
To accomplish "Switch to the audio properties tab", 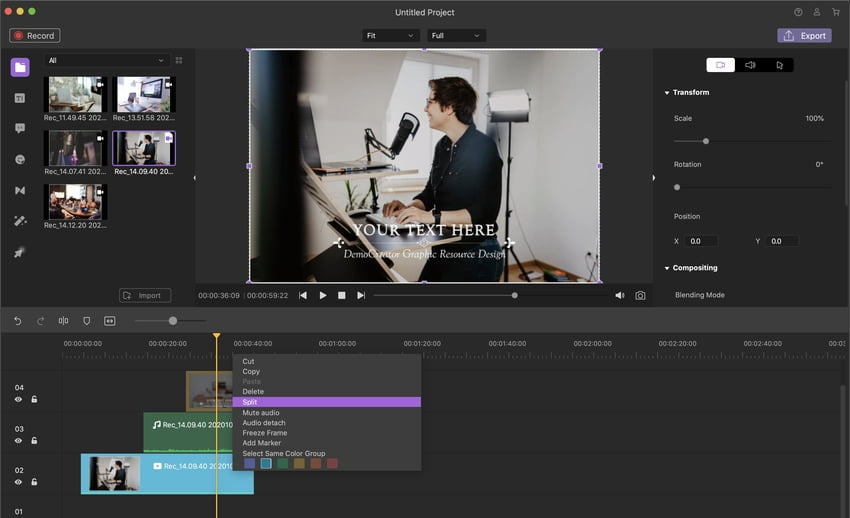I will point(750,65).
